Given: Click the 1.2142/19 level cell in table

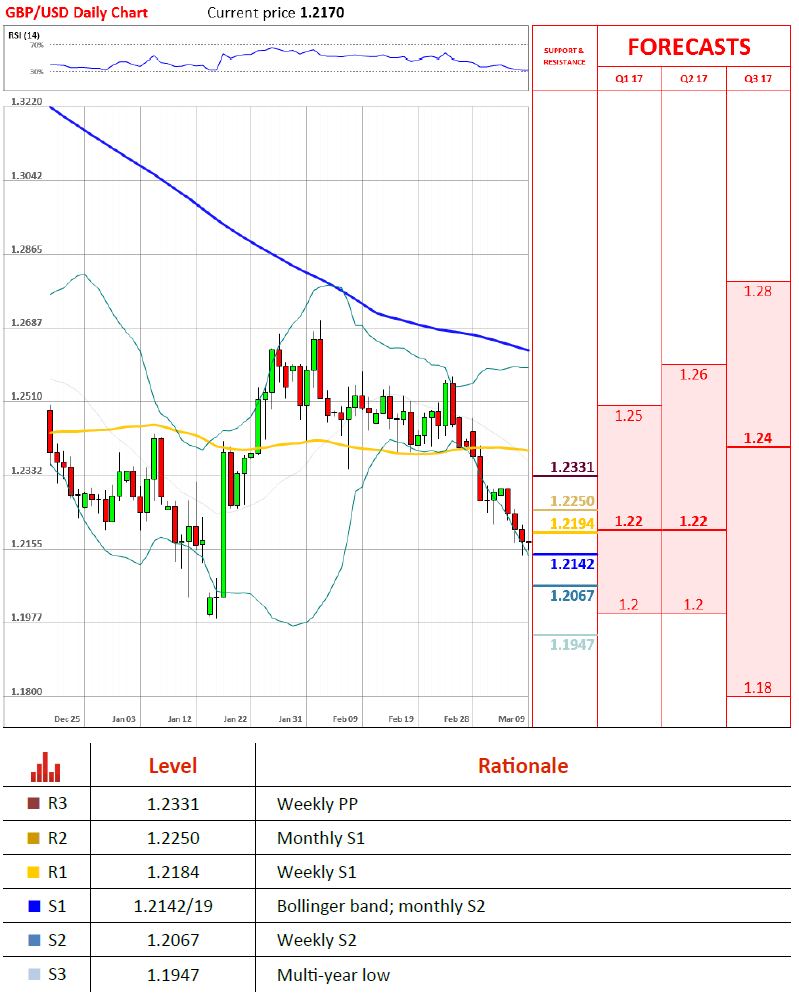Looking at the screenshot, I should [x=172, y=906].
